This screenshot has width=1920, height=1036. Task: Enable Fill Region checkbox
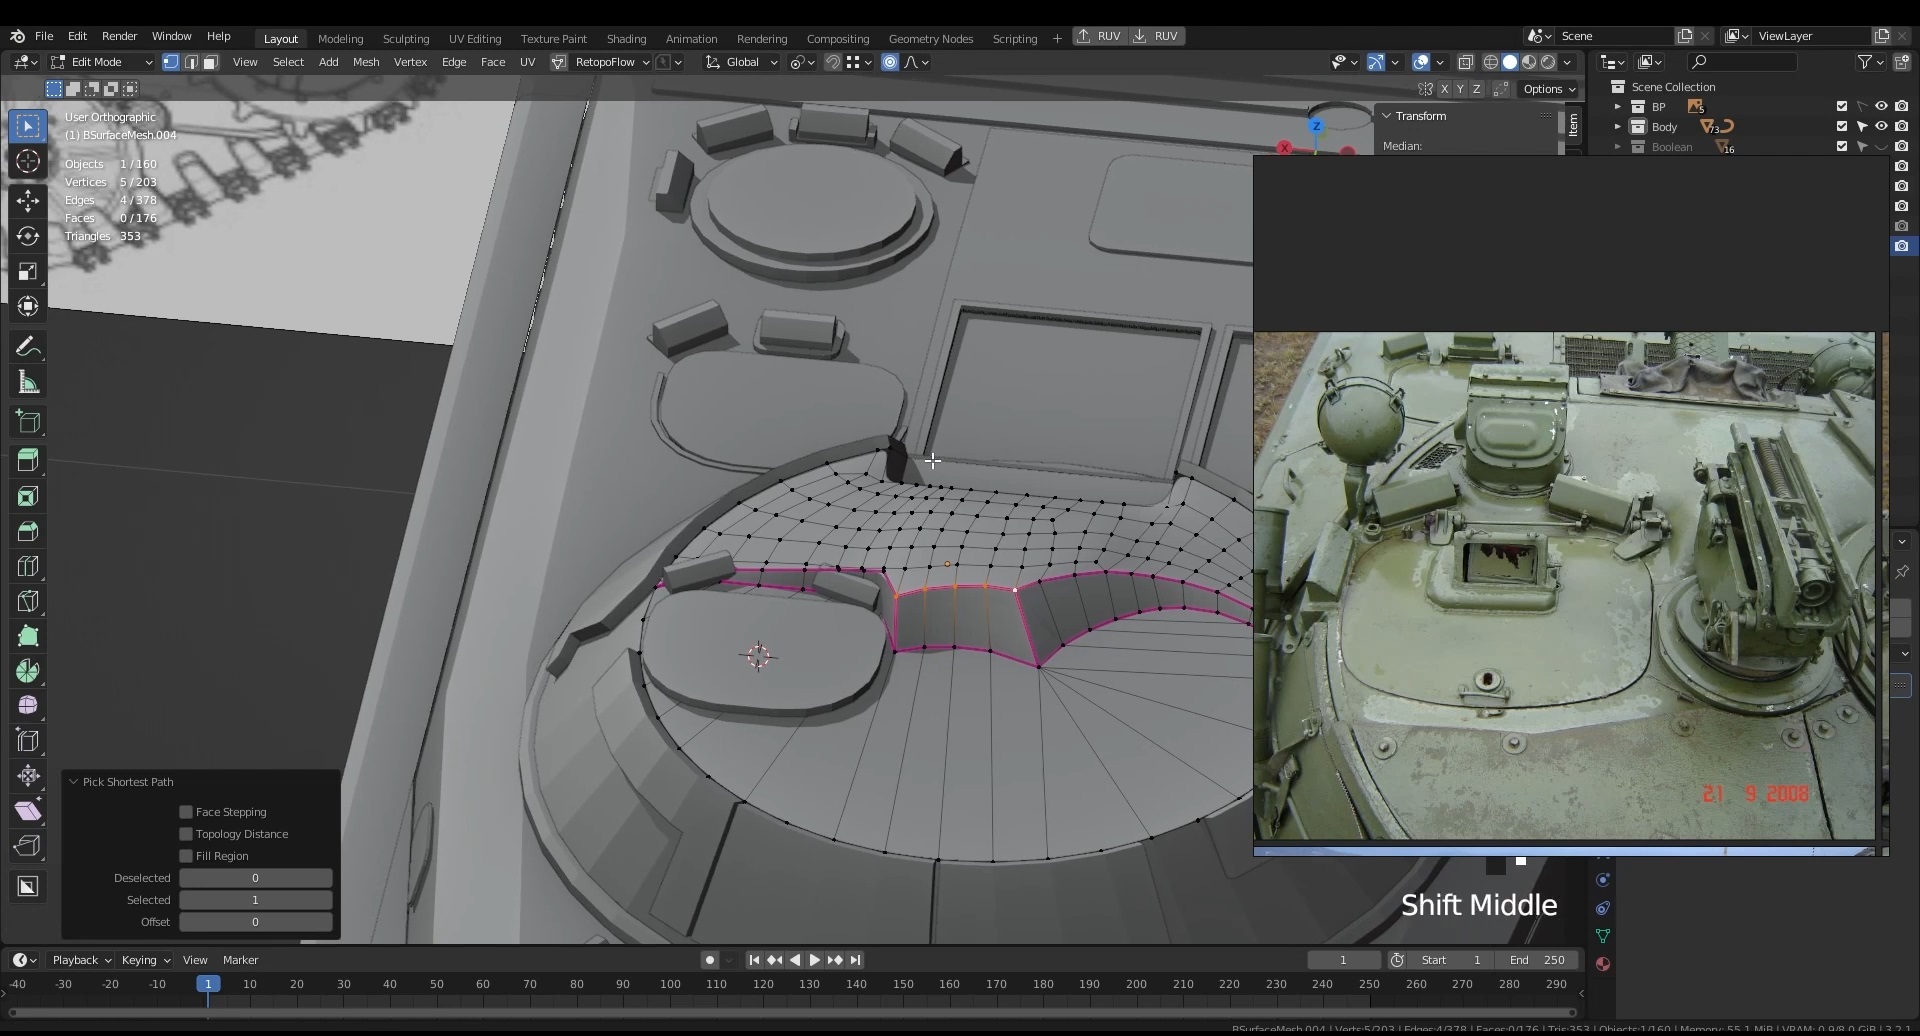coord(186,856)
